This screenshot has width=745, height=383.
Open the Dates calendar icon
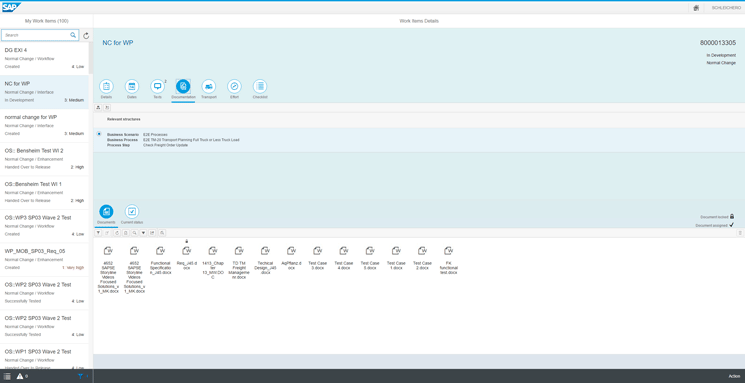tap(132, 86)
